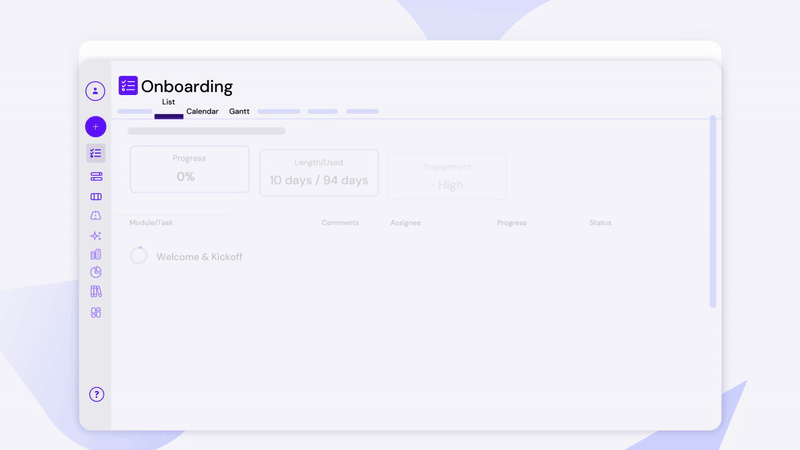This screenshot has width=800, height=450.
Task: Open the dashboard tiles sidebar icon
Action: click(x=96, y=312)
